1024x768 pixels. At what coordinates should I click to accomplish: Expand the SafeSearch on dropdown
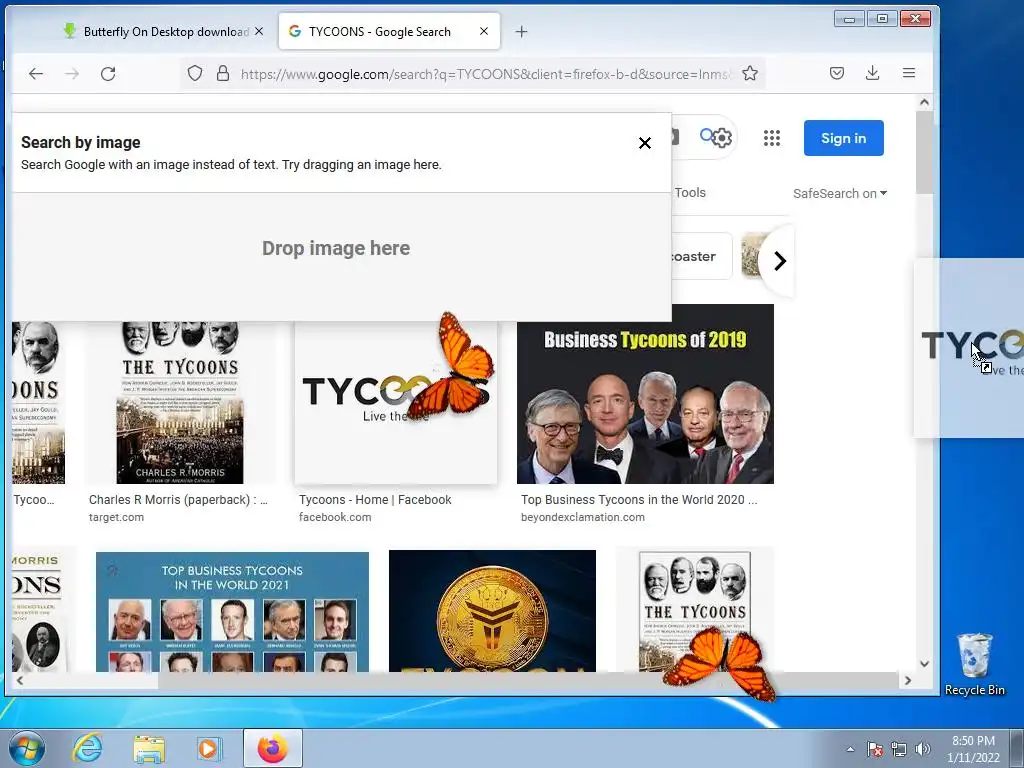pos(840,193)
